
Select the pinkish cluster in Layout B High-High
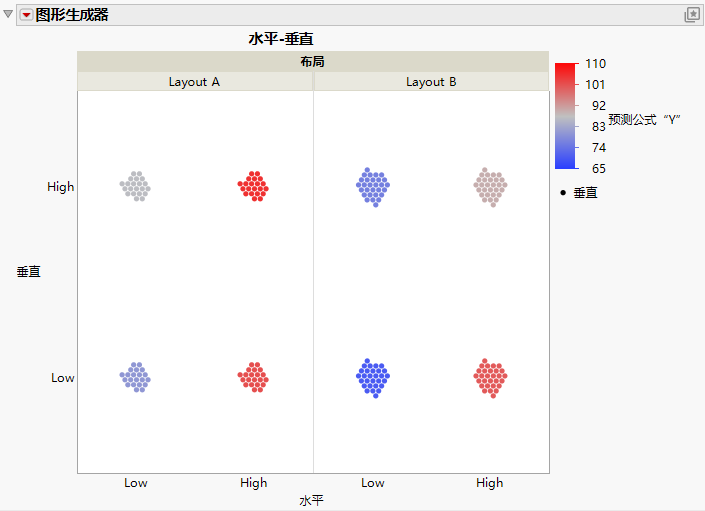491,187
